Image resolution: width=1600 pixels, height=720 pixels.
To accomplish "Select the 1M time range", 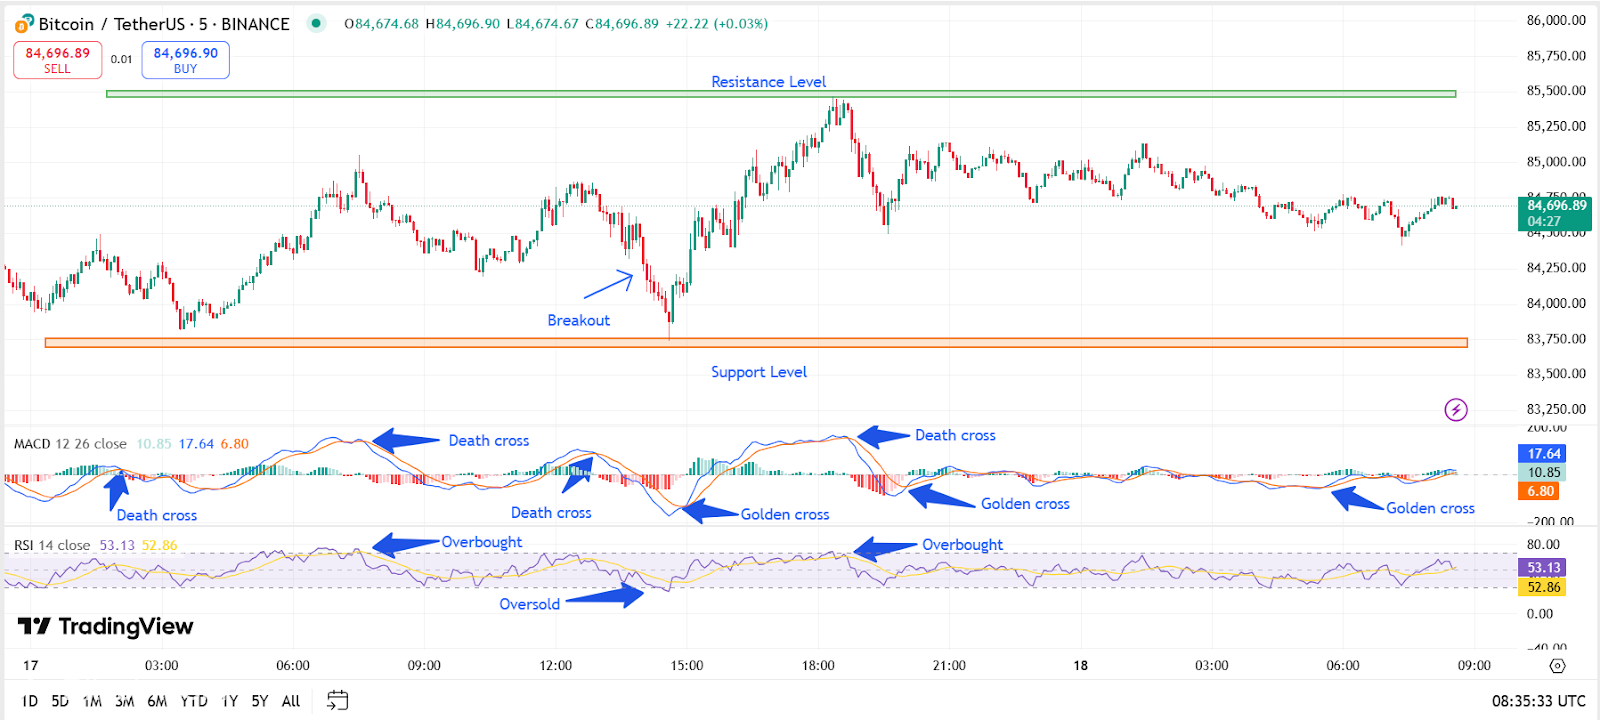I will pyautogui.click(x=92, y=701).
